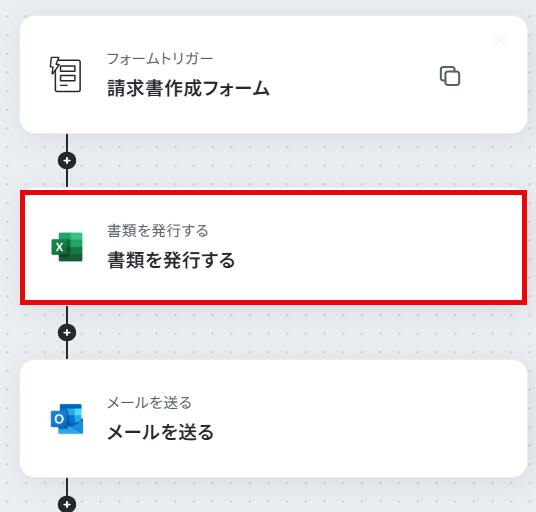
Task: Click the duplicate icon on the form trigger card
Action: point(450,76)
